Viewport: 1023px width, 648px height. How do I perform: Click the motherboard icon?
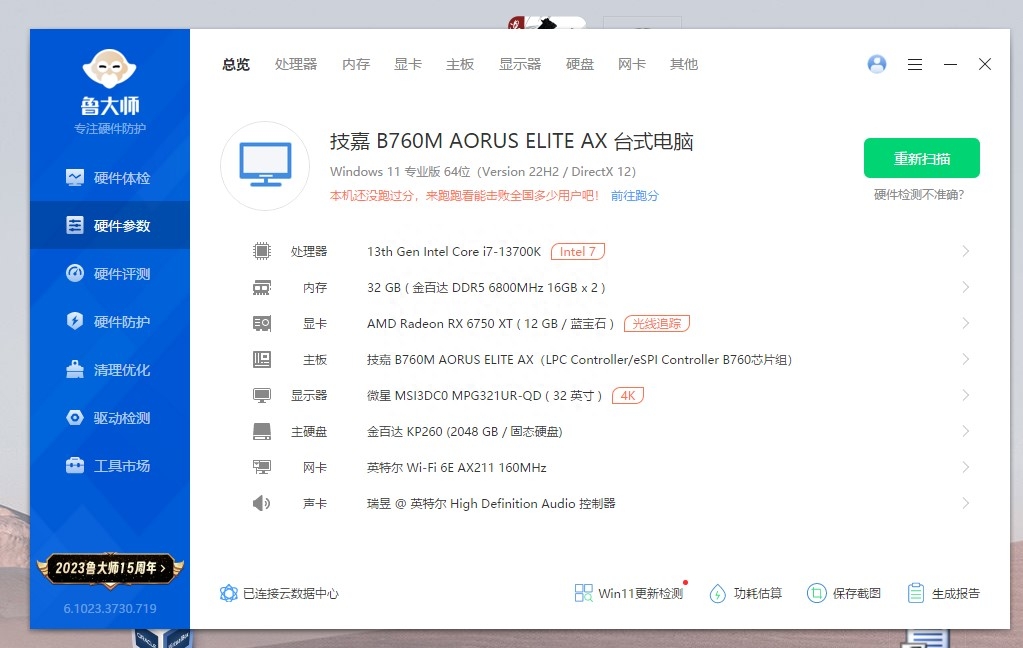point(262,359)
